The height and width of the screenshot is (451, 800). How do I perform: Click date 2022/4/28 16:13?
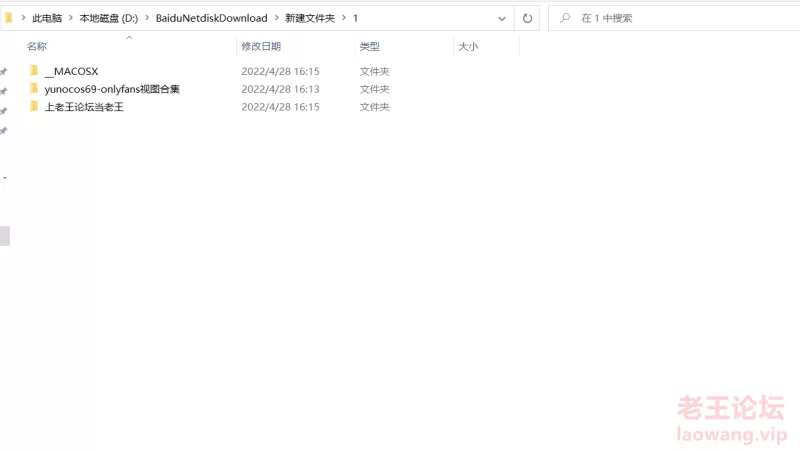tap(280, 89)
